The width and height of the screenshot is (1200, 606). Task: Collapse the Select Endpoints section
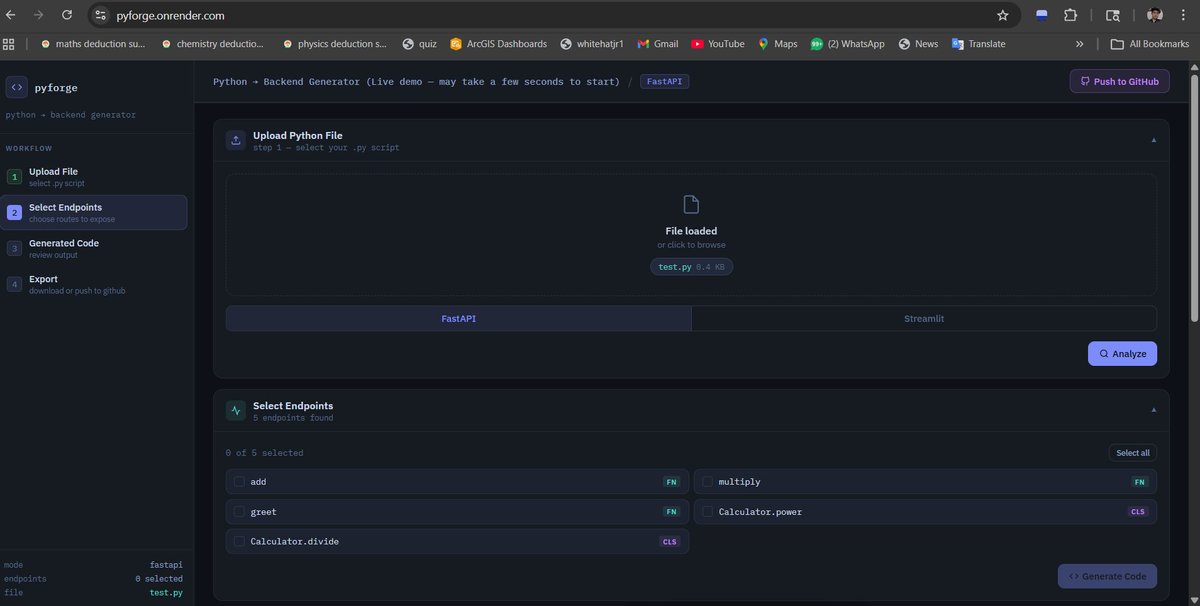click(1153, 410)
